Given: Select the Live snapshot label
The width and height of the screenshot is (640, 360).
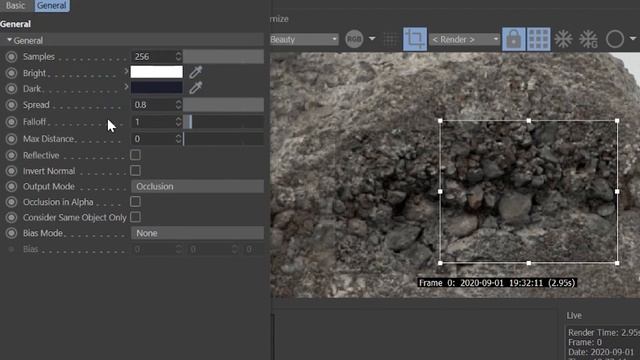Looking at the screenshot, I should 574,316.
